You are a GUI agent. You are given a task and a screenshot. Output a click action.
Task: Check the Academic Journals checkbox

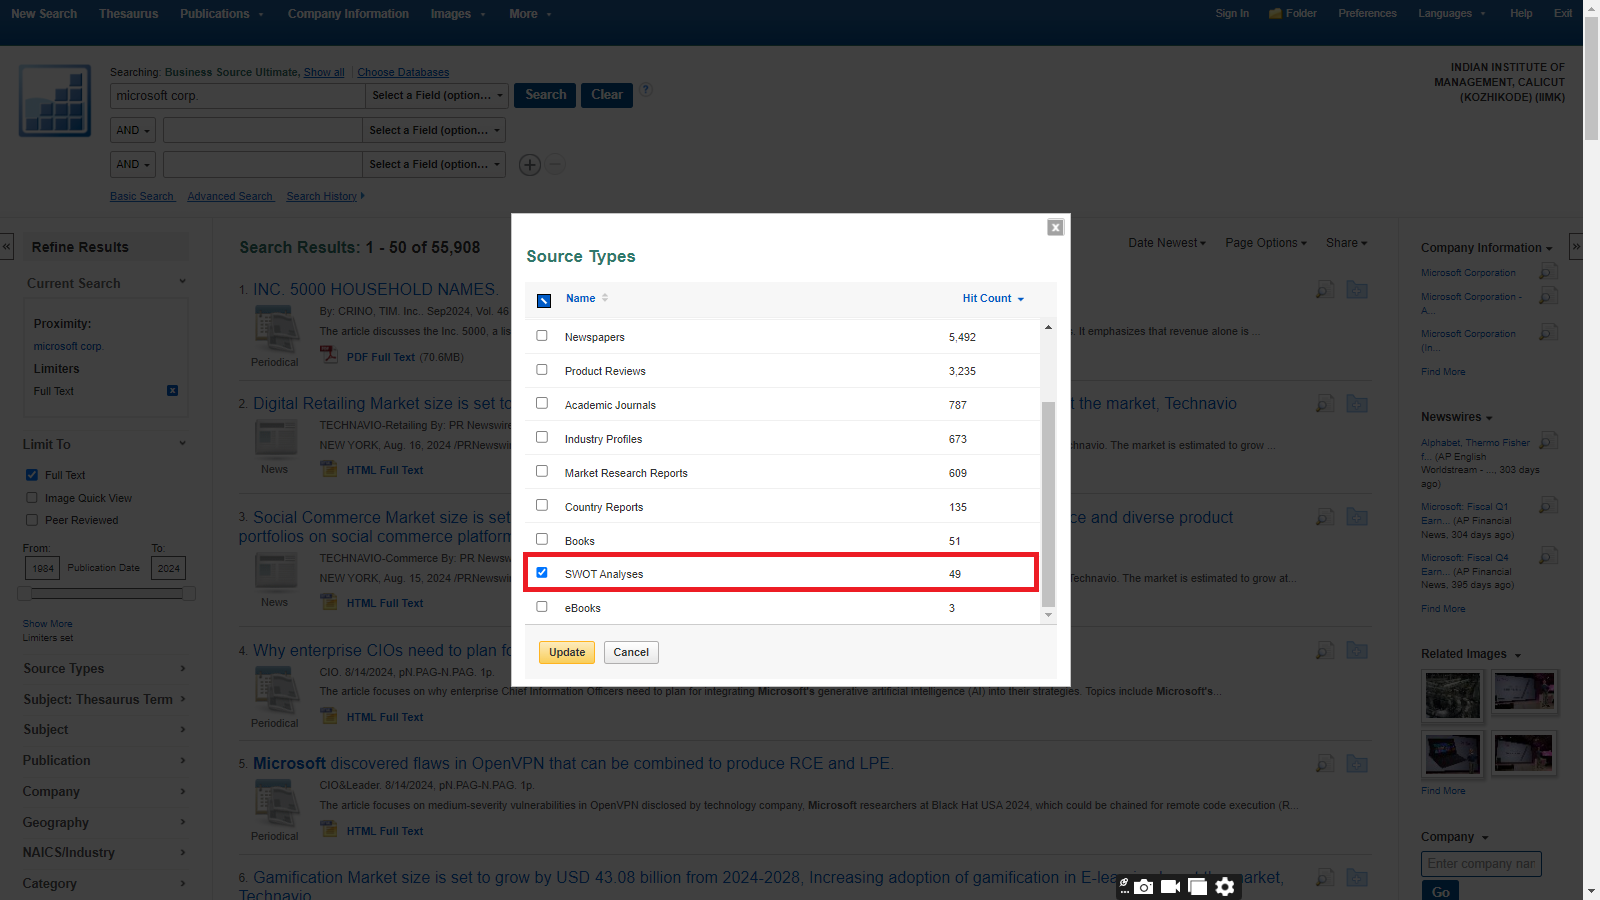tap(542, 404)
